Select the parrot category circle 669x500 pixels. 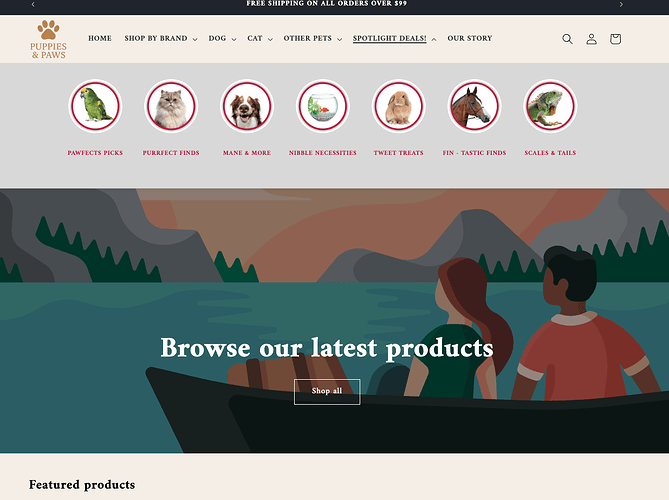click(95, 106)
